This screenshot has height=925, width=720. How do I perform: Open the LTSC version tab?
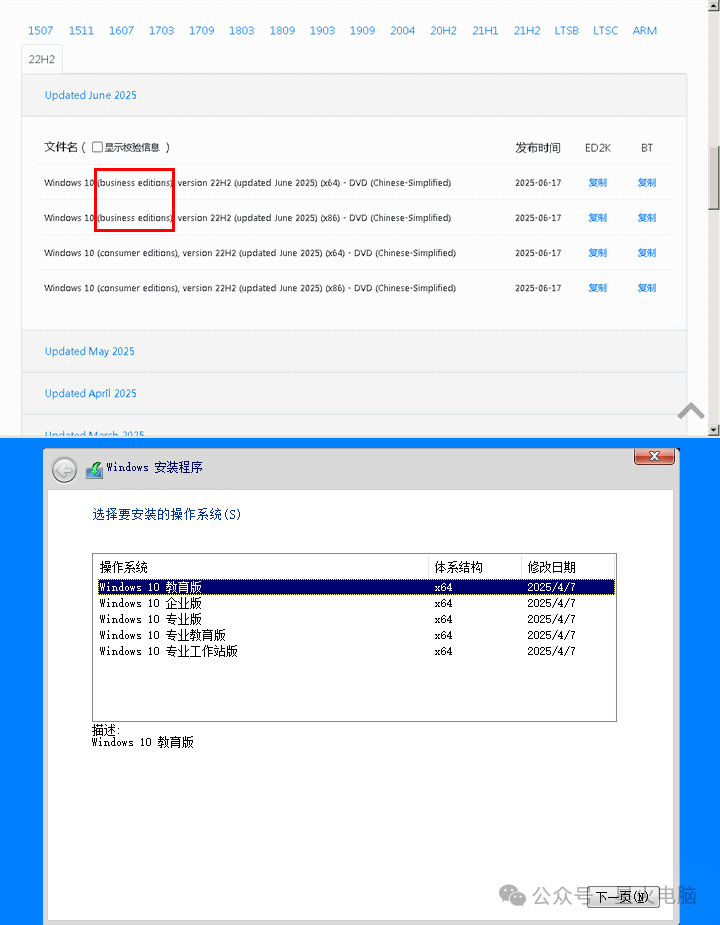pos(606,31)
